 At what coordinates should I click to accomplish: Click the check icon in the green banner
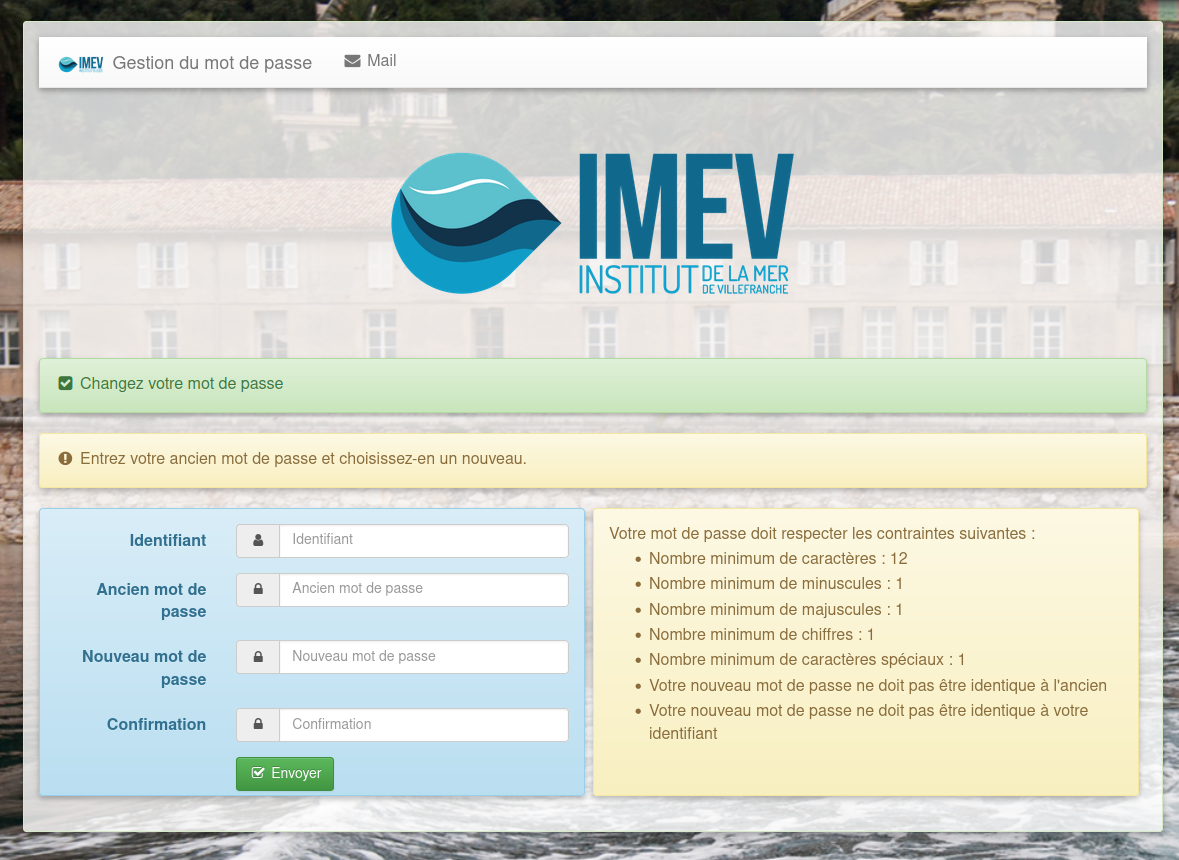point(65,383)
